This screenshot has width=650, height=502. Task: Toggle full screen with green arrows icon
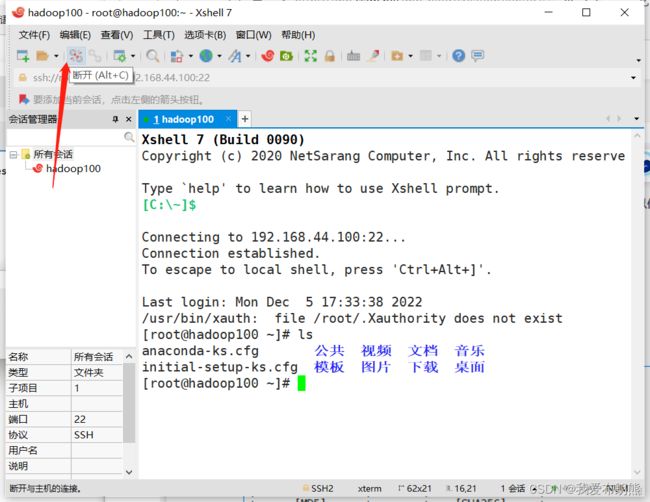pos(310,56)
